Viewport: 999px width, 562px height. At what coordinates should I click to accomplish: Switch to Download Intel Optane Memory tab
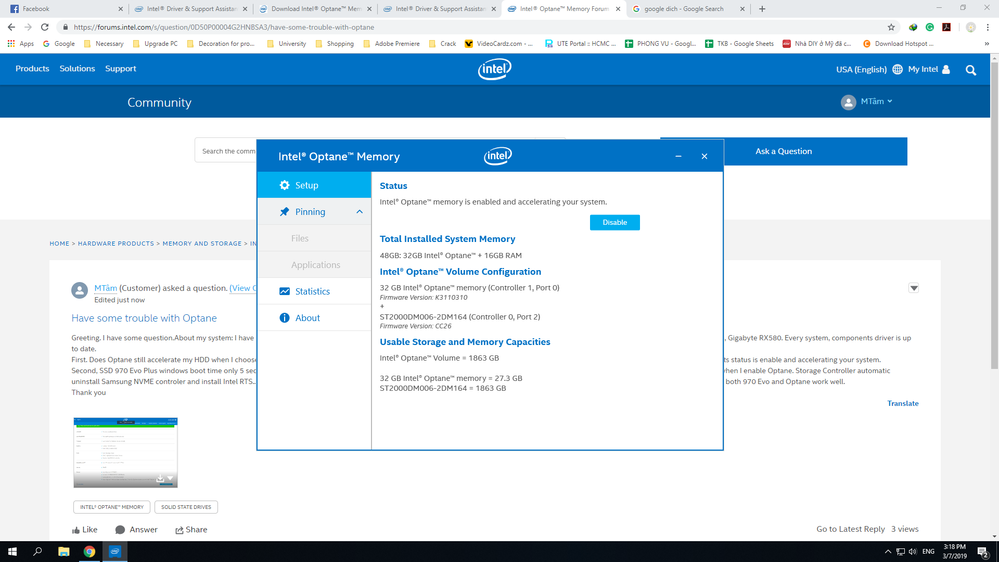click(315, 9)
